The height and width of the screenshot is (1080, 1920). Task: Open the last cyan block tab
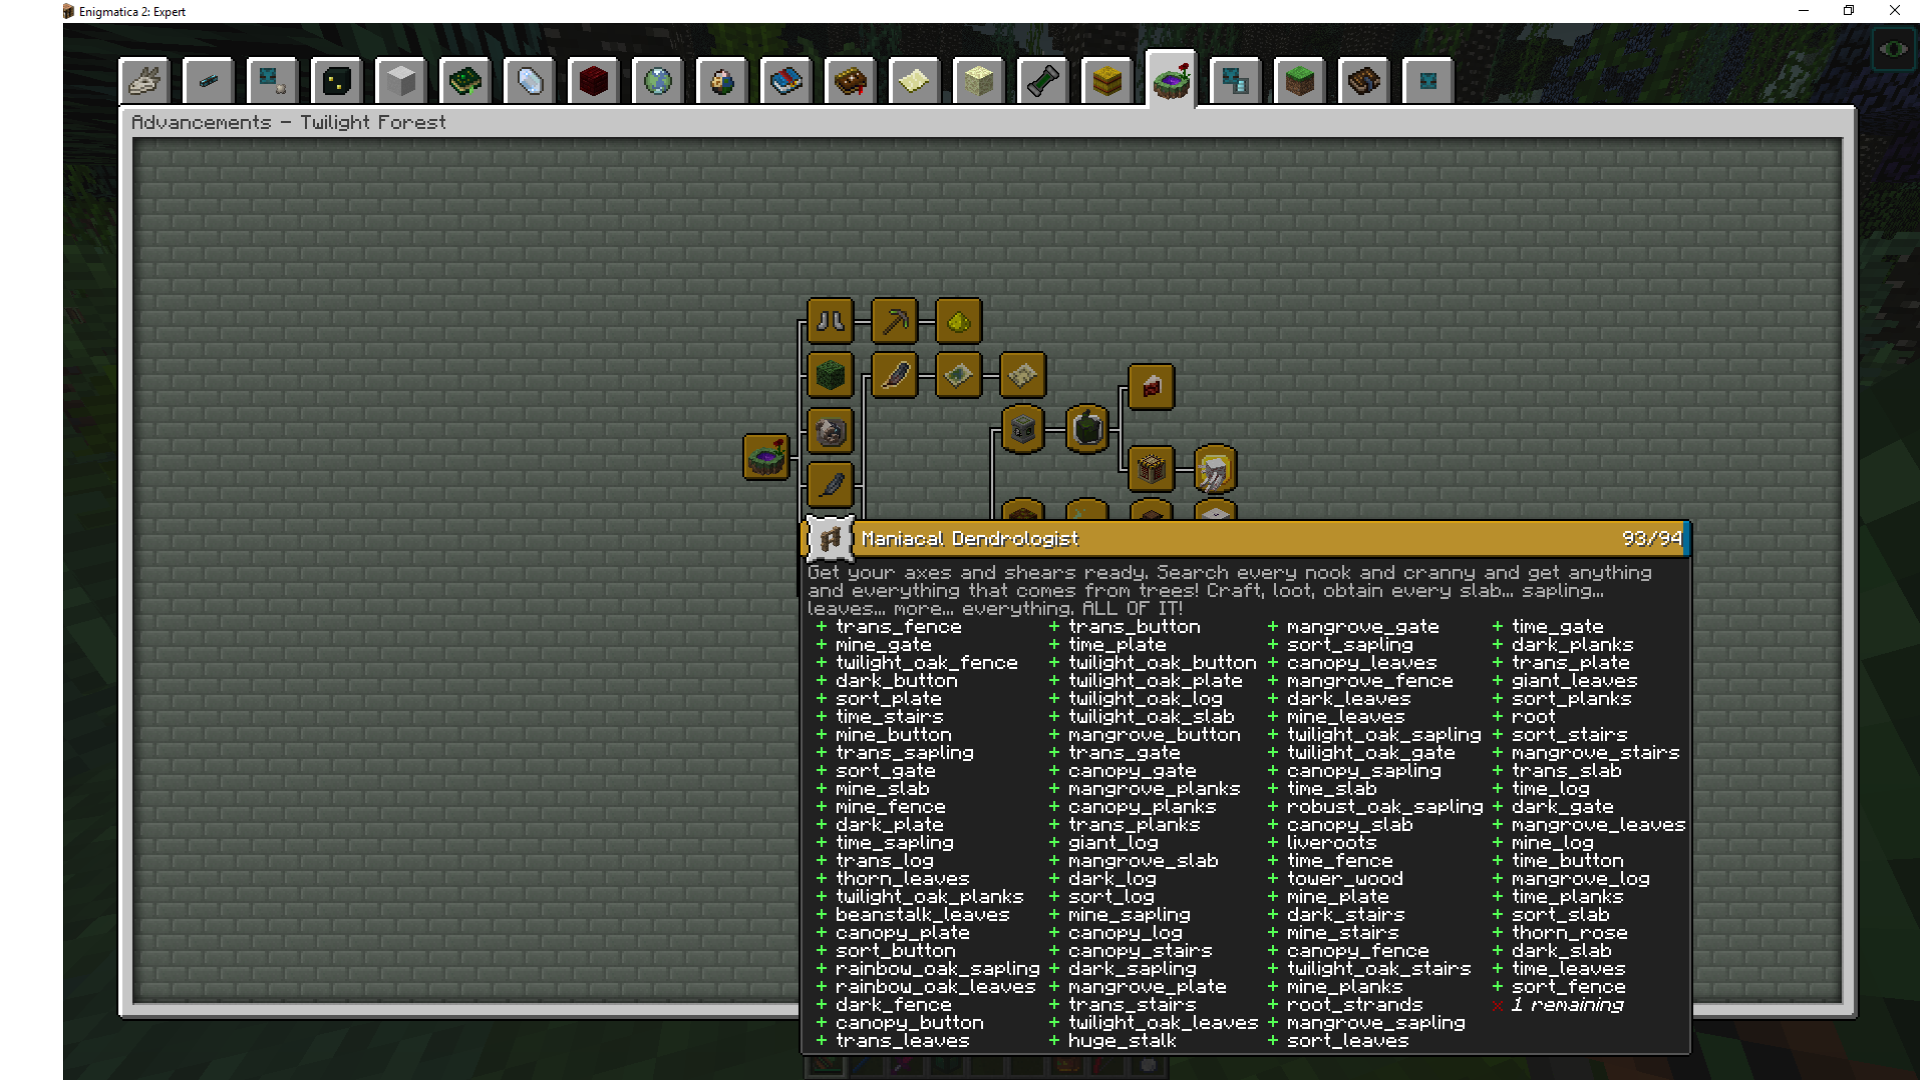tap(1427, 81)
